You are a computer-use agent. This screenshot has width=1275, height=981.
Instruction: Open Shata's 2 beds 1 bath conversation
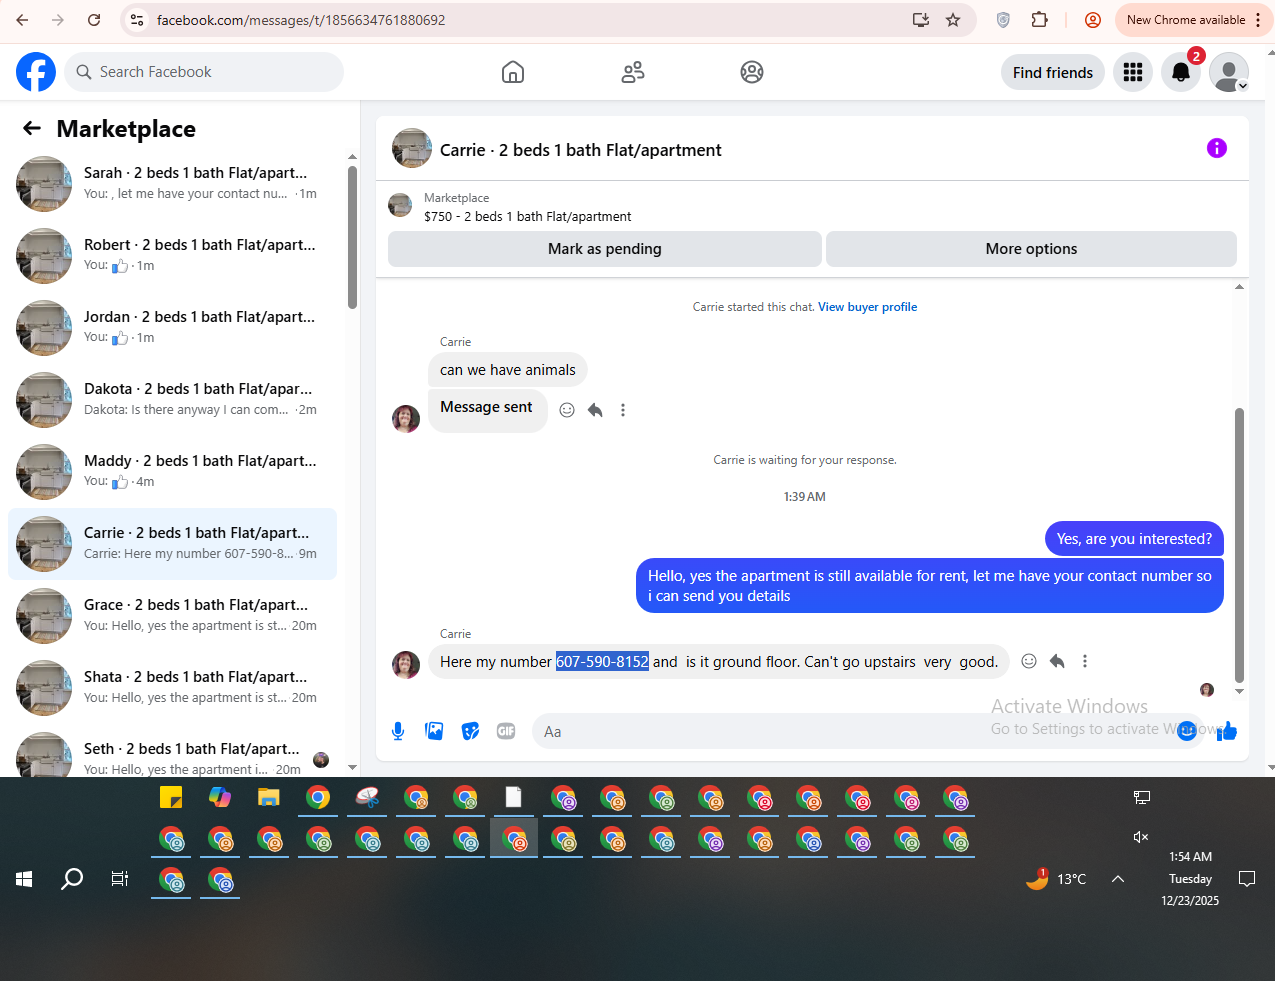pos(172,688)
